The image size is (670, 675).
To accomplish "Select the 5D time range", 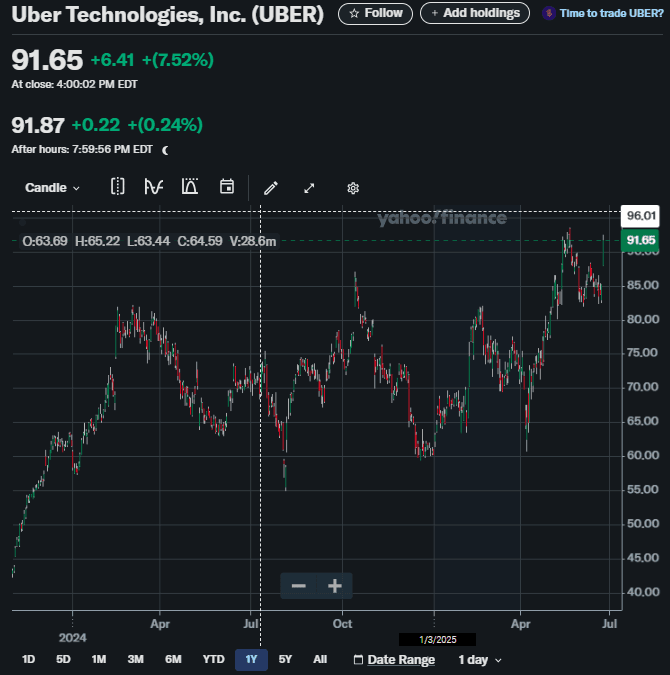I will [63, 660].
